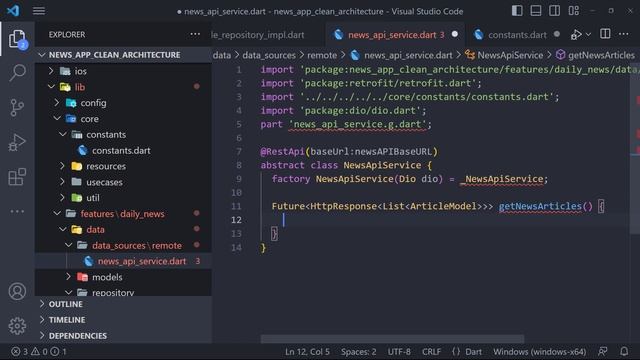The image size is (640, 360).
Task: Click the horizontal editor scrollbar
Action: [392, 338]
